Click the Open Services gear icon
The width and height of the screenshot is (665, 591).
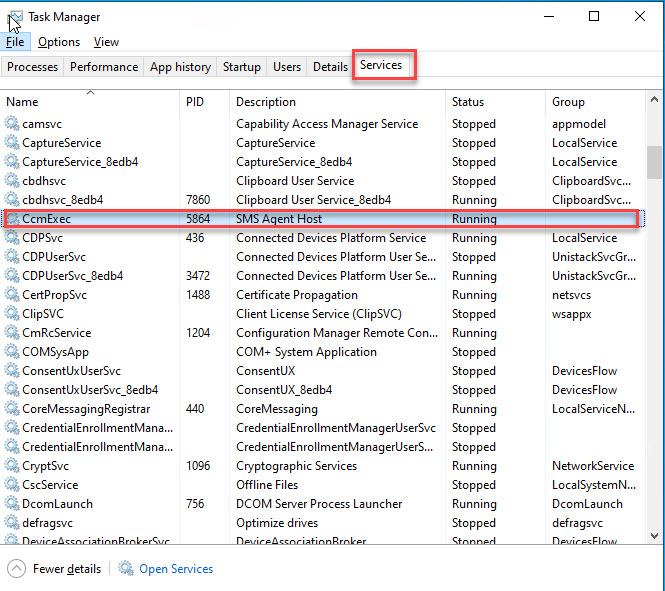click(x=126, y=569)
